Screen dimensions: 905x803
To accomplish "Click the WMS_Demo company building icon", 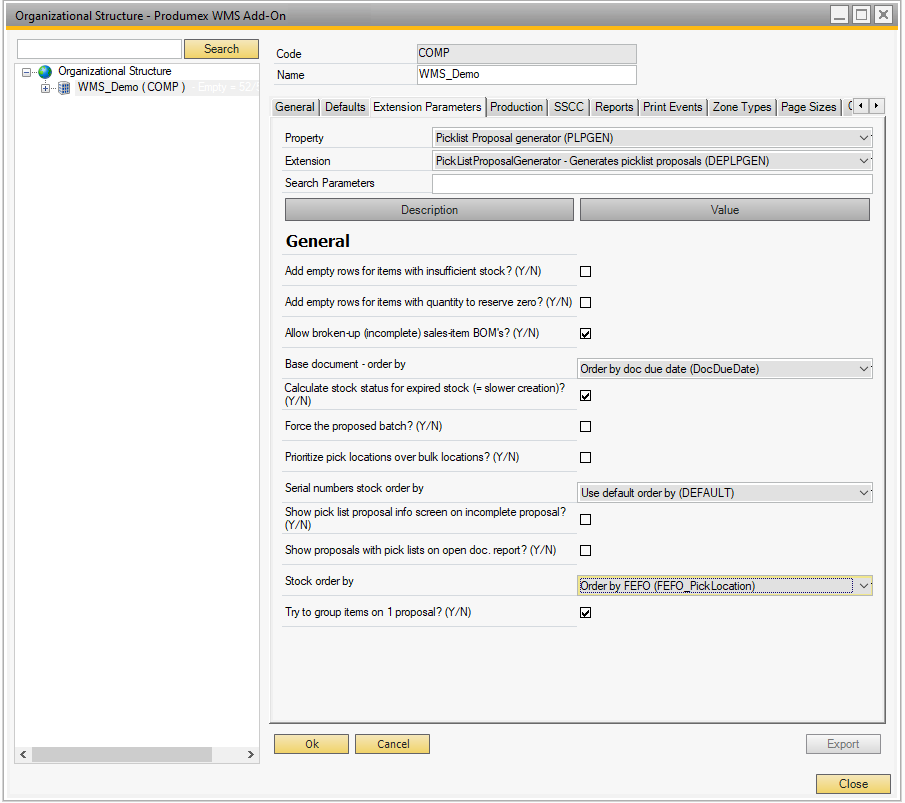I will click(64, 88).
